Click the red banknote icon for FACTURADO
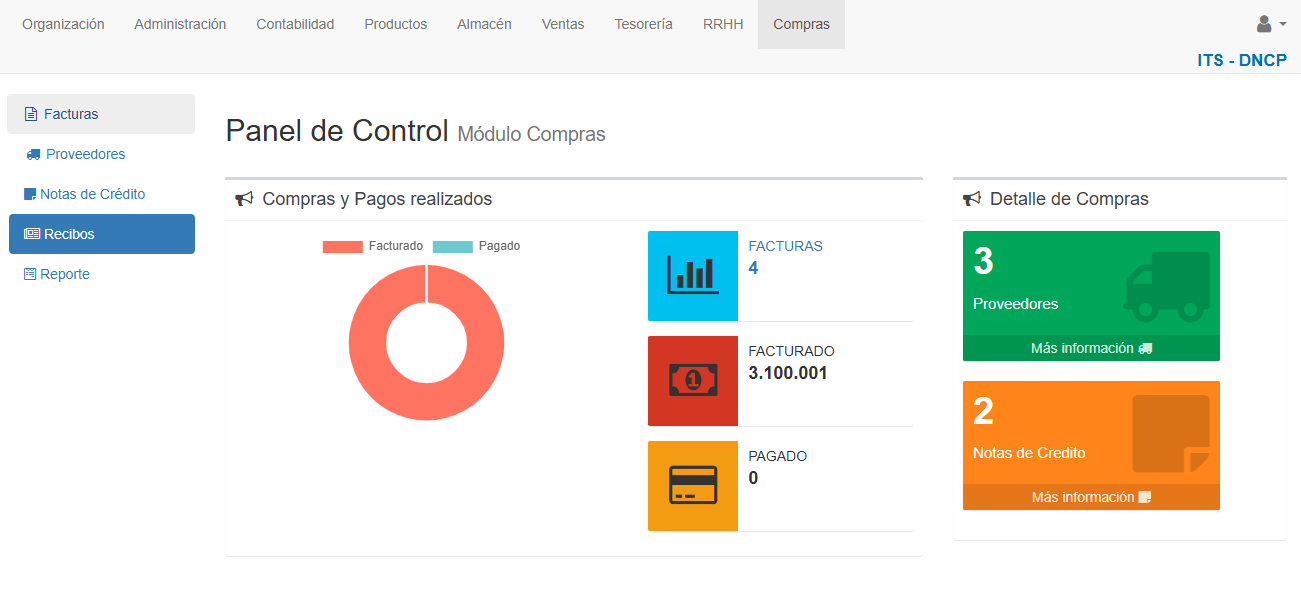The image size is (1301, 591). (692, 381)
